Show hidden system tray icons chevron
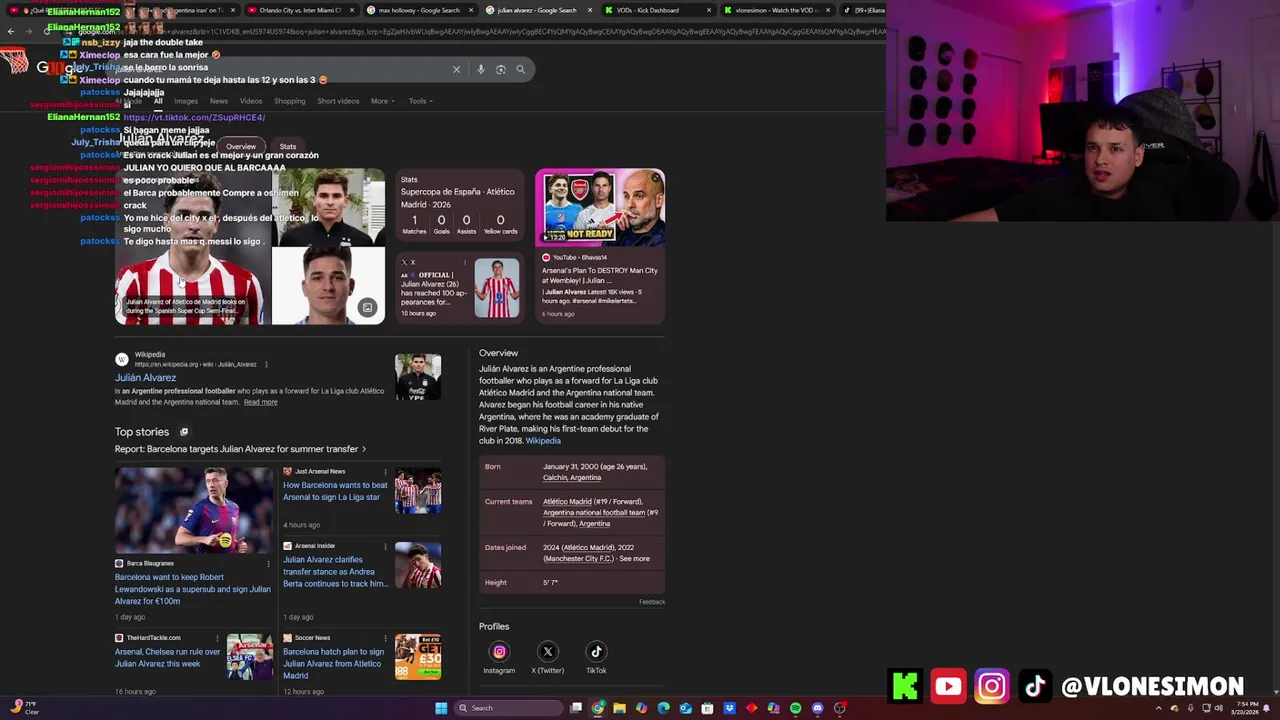 pos(1159,708)
